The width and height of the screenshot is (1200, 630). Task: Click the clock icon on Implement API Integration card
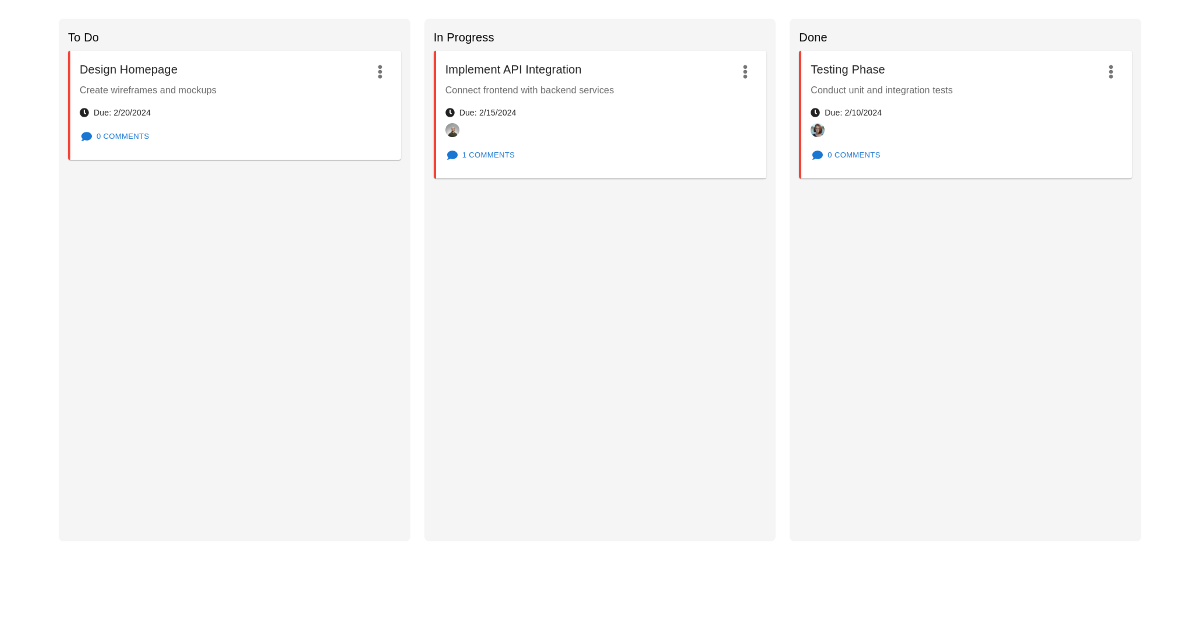point(451,112)
